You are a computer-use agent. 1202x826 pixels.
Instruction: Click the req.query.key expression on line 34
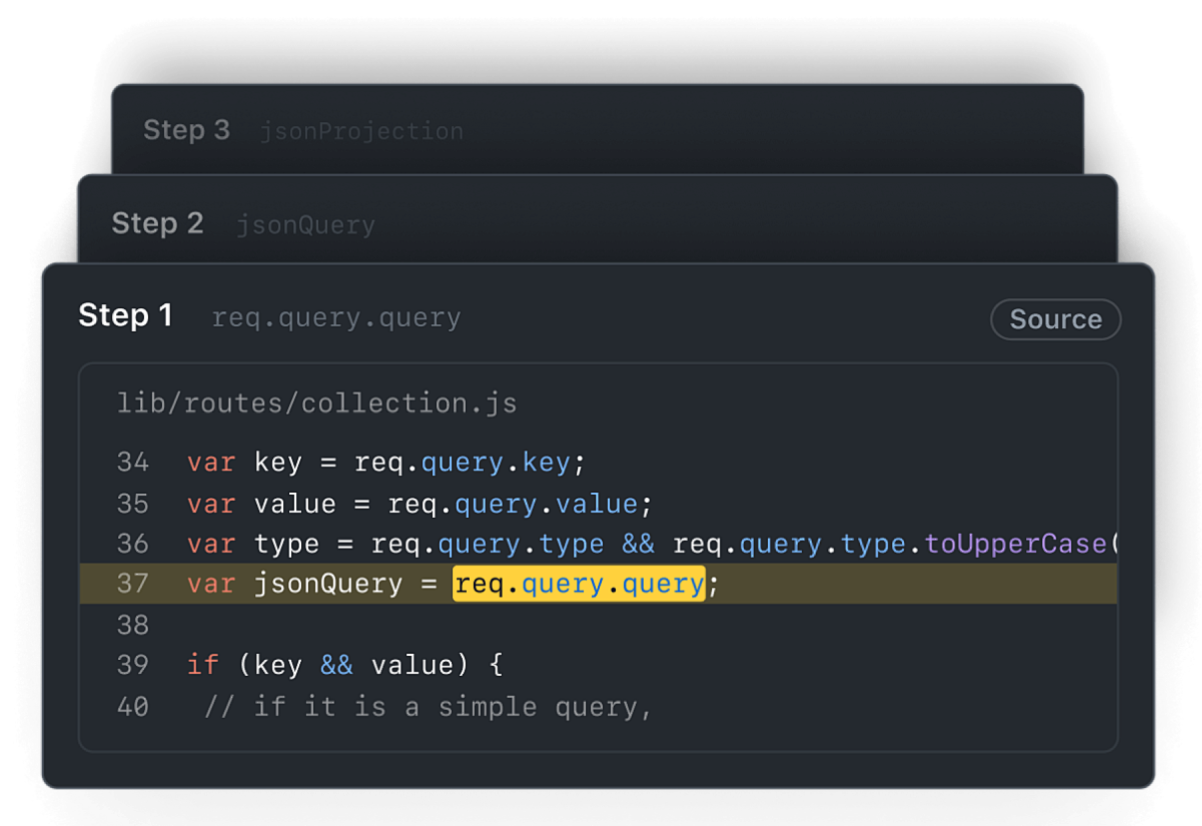tap(462, 463)
